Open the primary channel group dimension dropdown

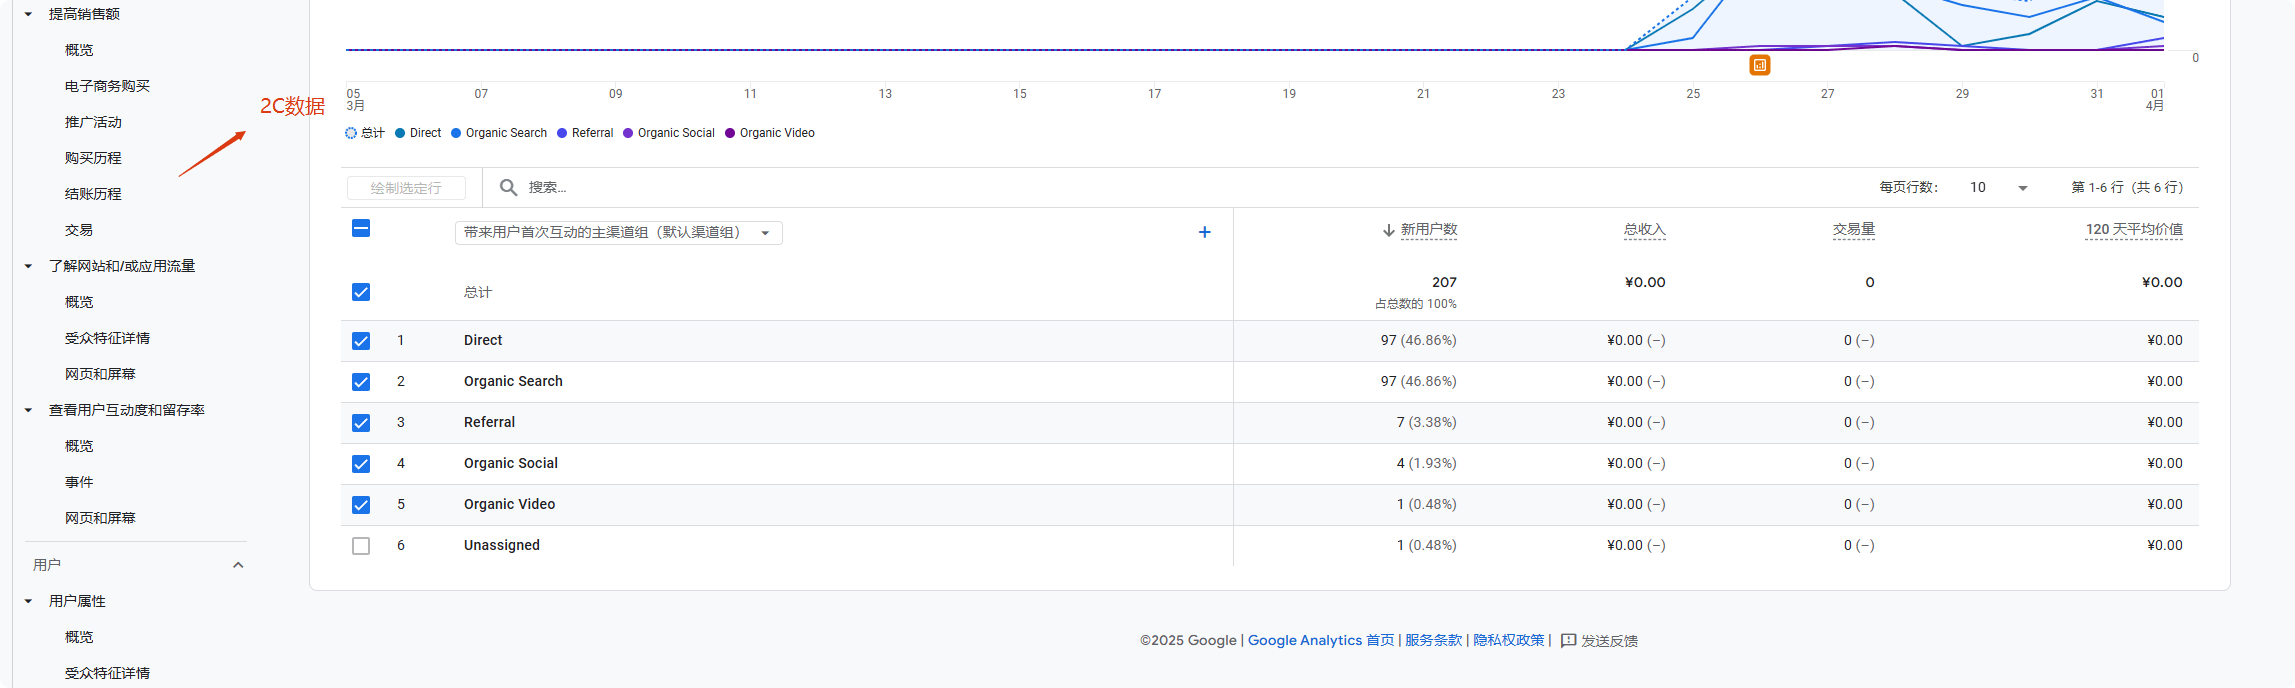(x=618, y=232)
